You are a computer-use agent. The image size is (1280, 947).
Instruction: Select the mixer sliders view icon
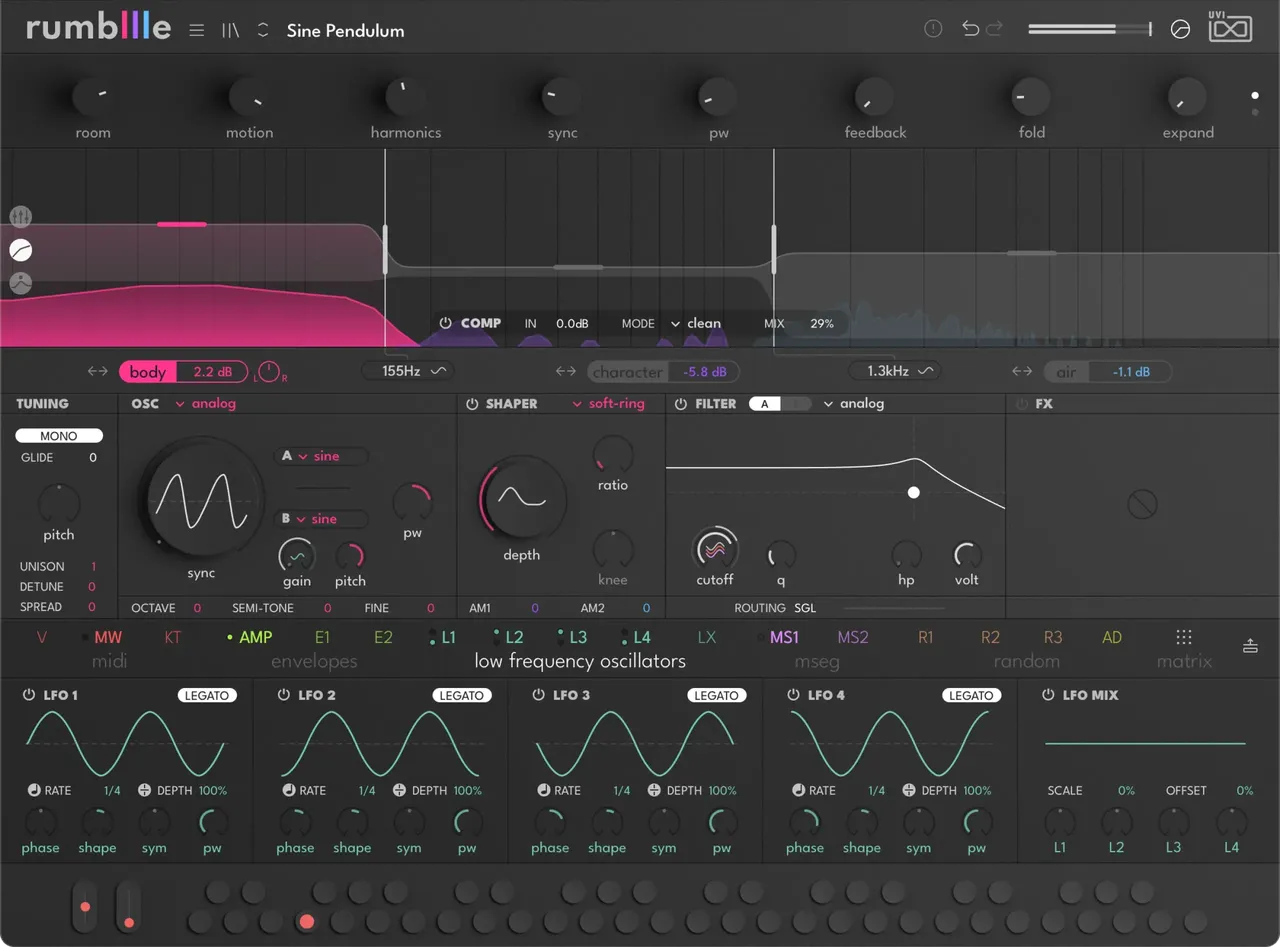[x=20, y=217]
